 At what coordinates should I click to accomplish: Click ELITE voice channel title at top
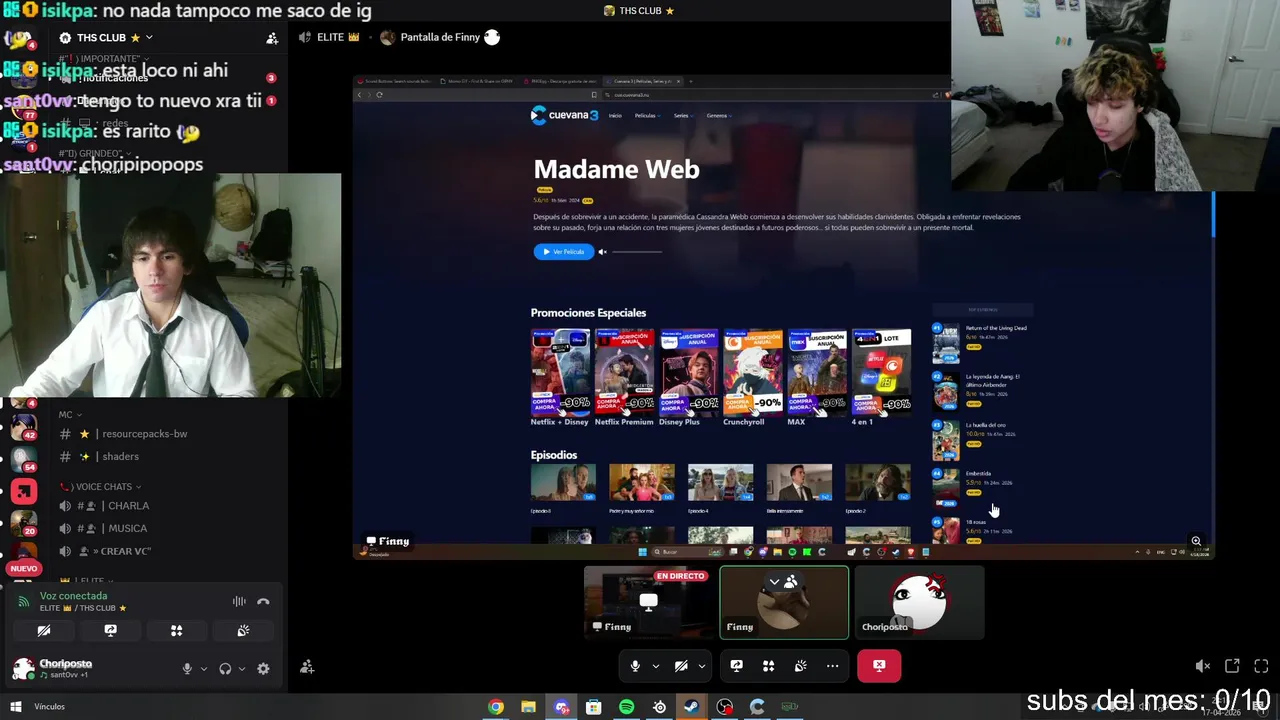(337, 37)
